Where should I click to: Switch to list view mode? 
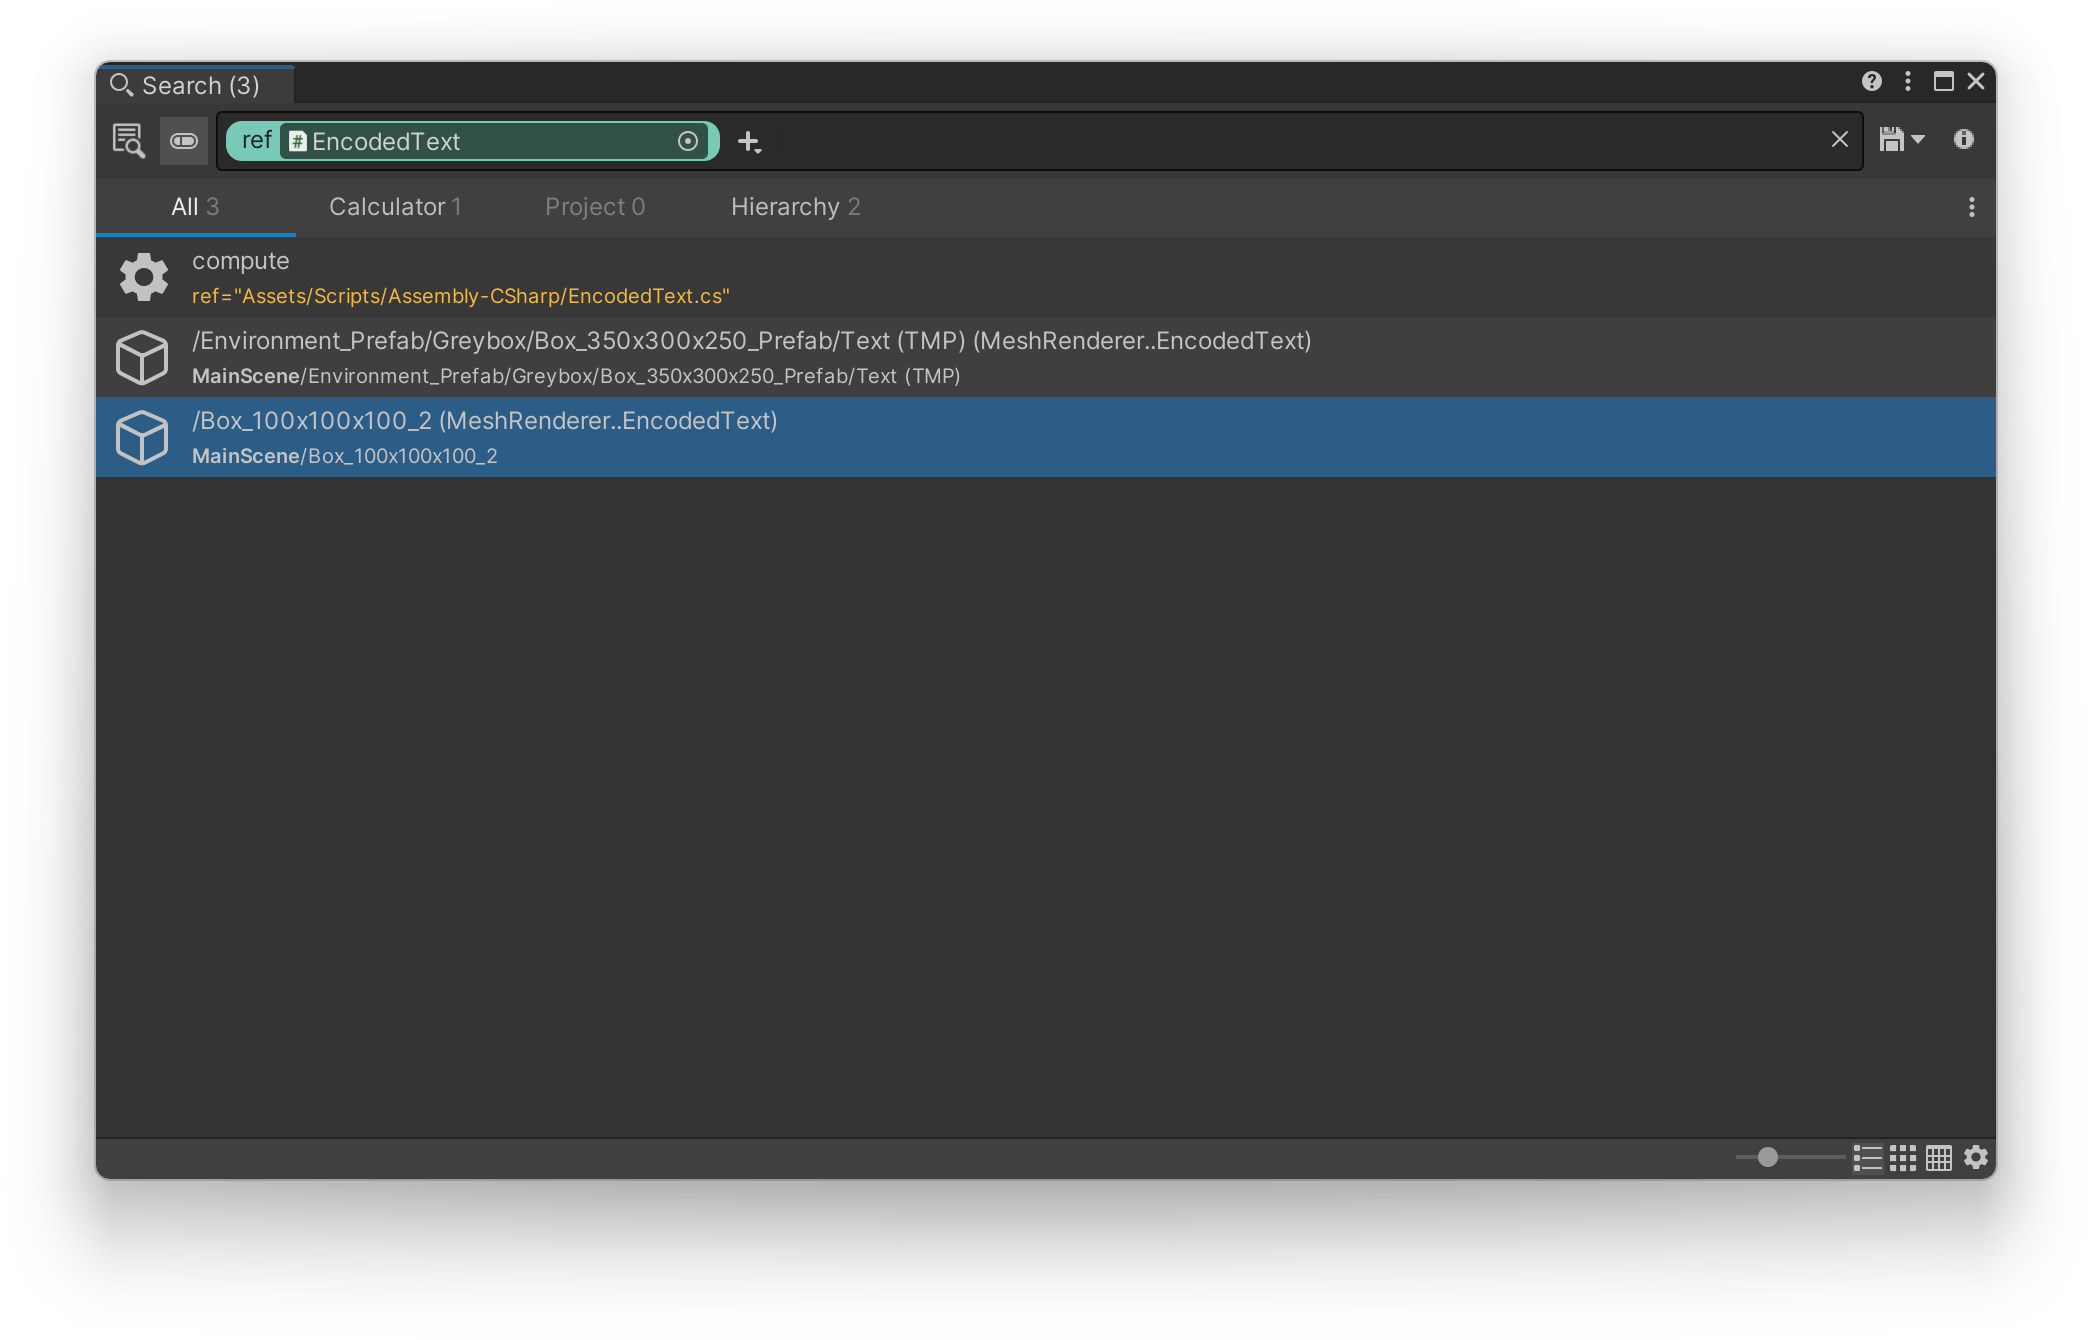[1867, 1158]
